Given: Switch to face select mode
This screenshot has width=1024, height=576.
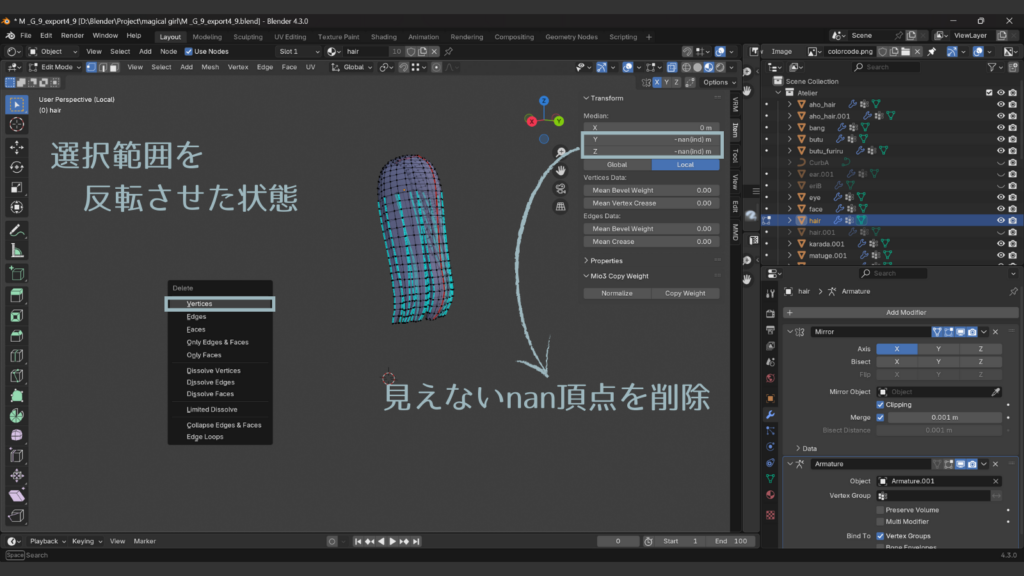Looking at the screenshot, I should pos(114,67).
